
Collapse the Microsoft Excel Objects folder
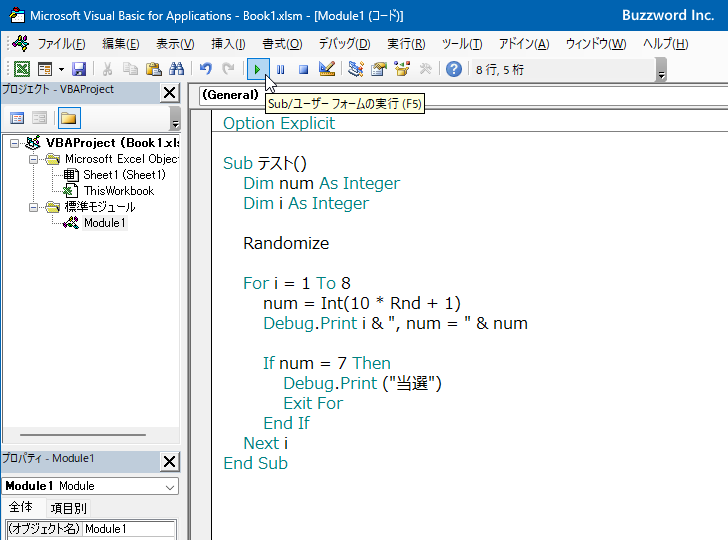tap(33, 159)
